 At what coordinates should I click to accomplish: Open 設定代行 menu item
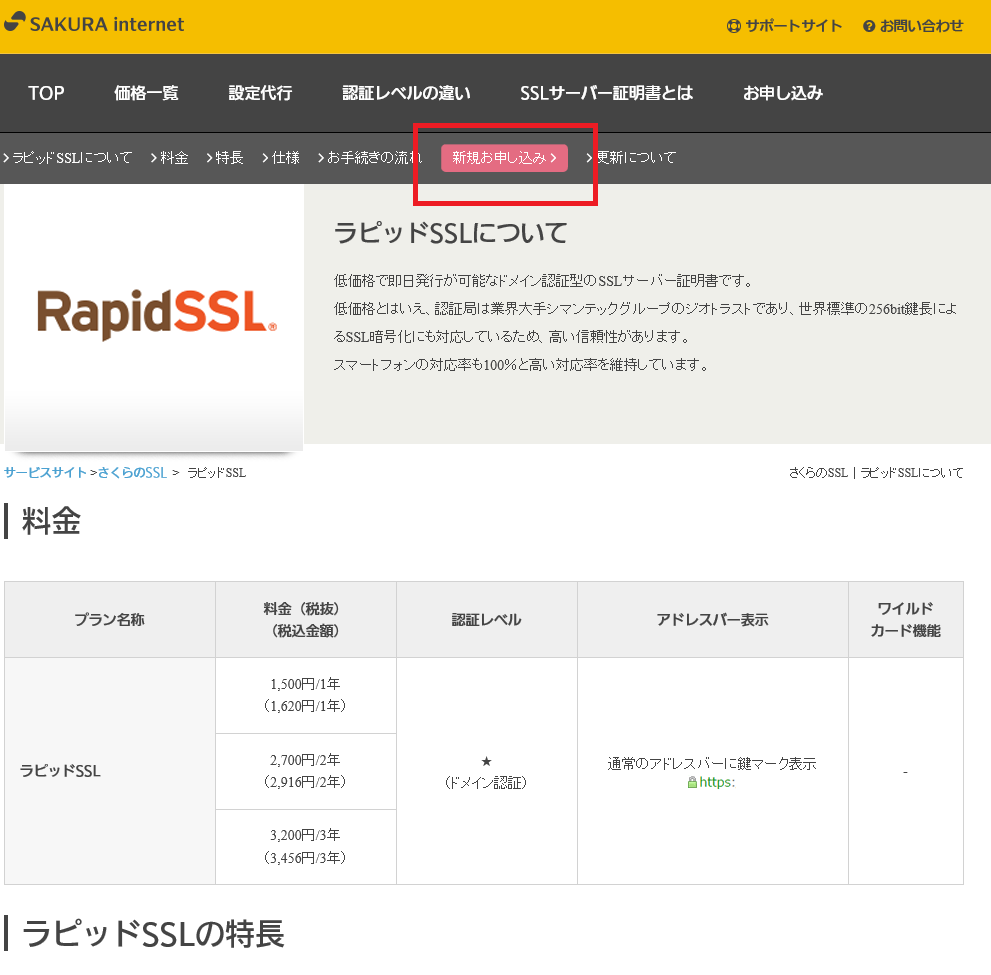[x=260, y=93]
